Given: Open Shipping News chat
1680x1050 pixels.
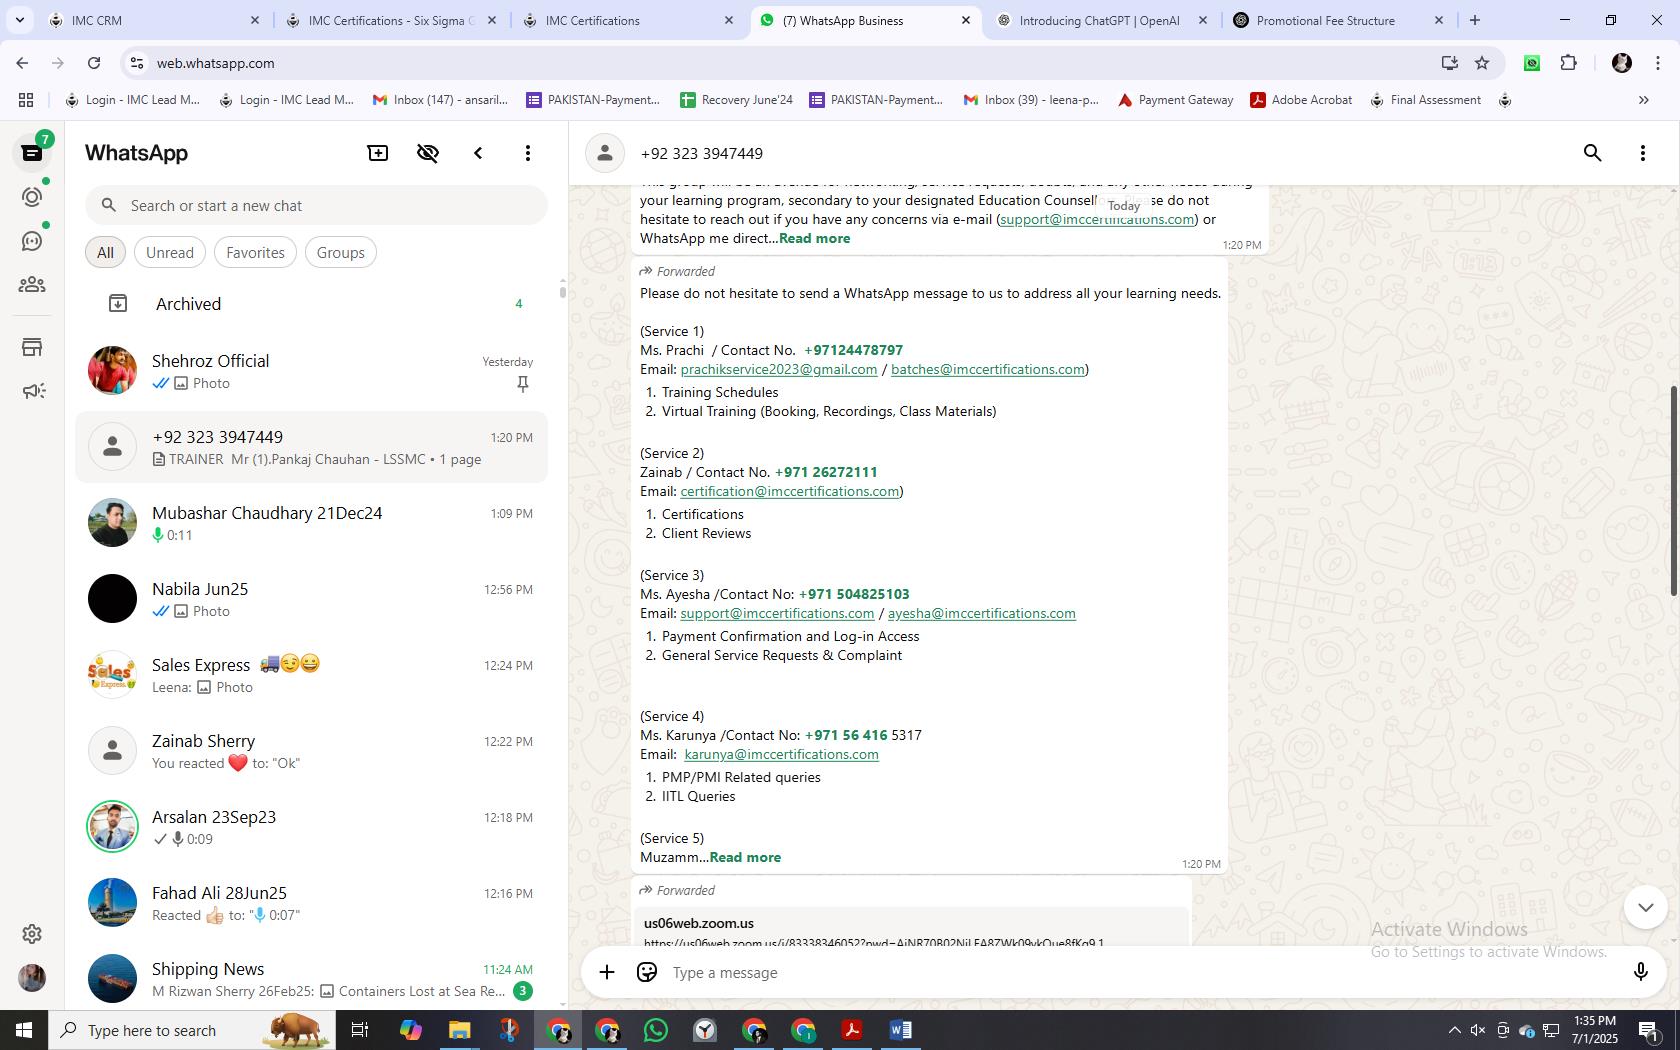Looking at the screenshot, I should click(x=311, y=979).
